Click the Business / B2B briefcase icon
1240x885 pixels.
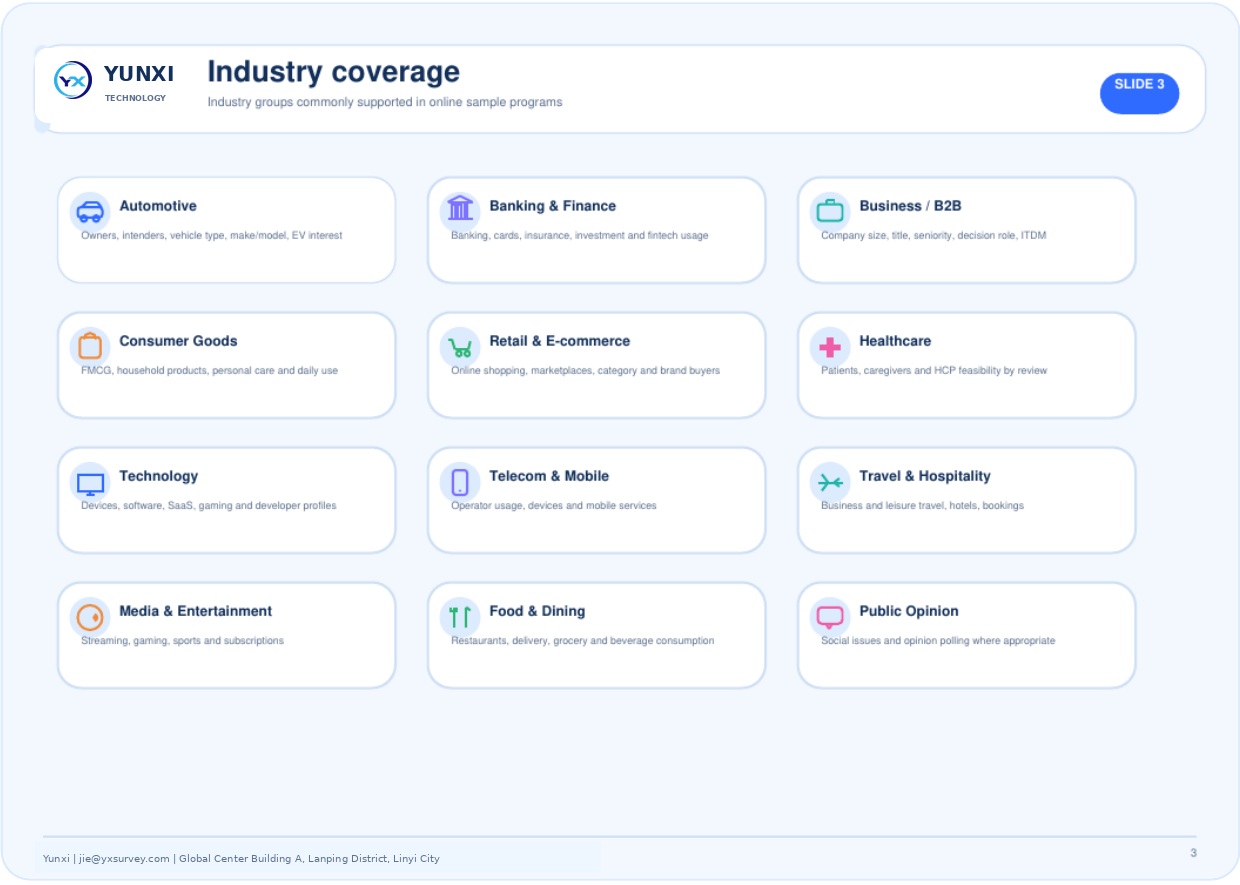click(x=830, y=211)
